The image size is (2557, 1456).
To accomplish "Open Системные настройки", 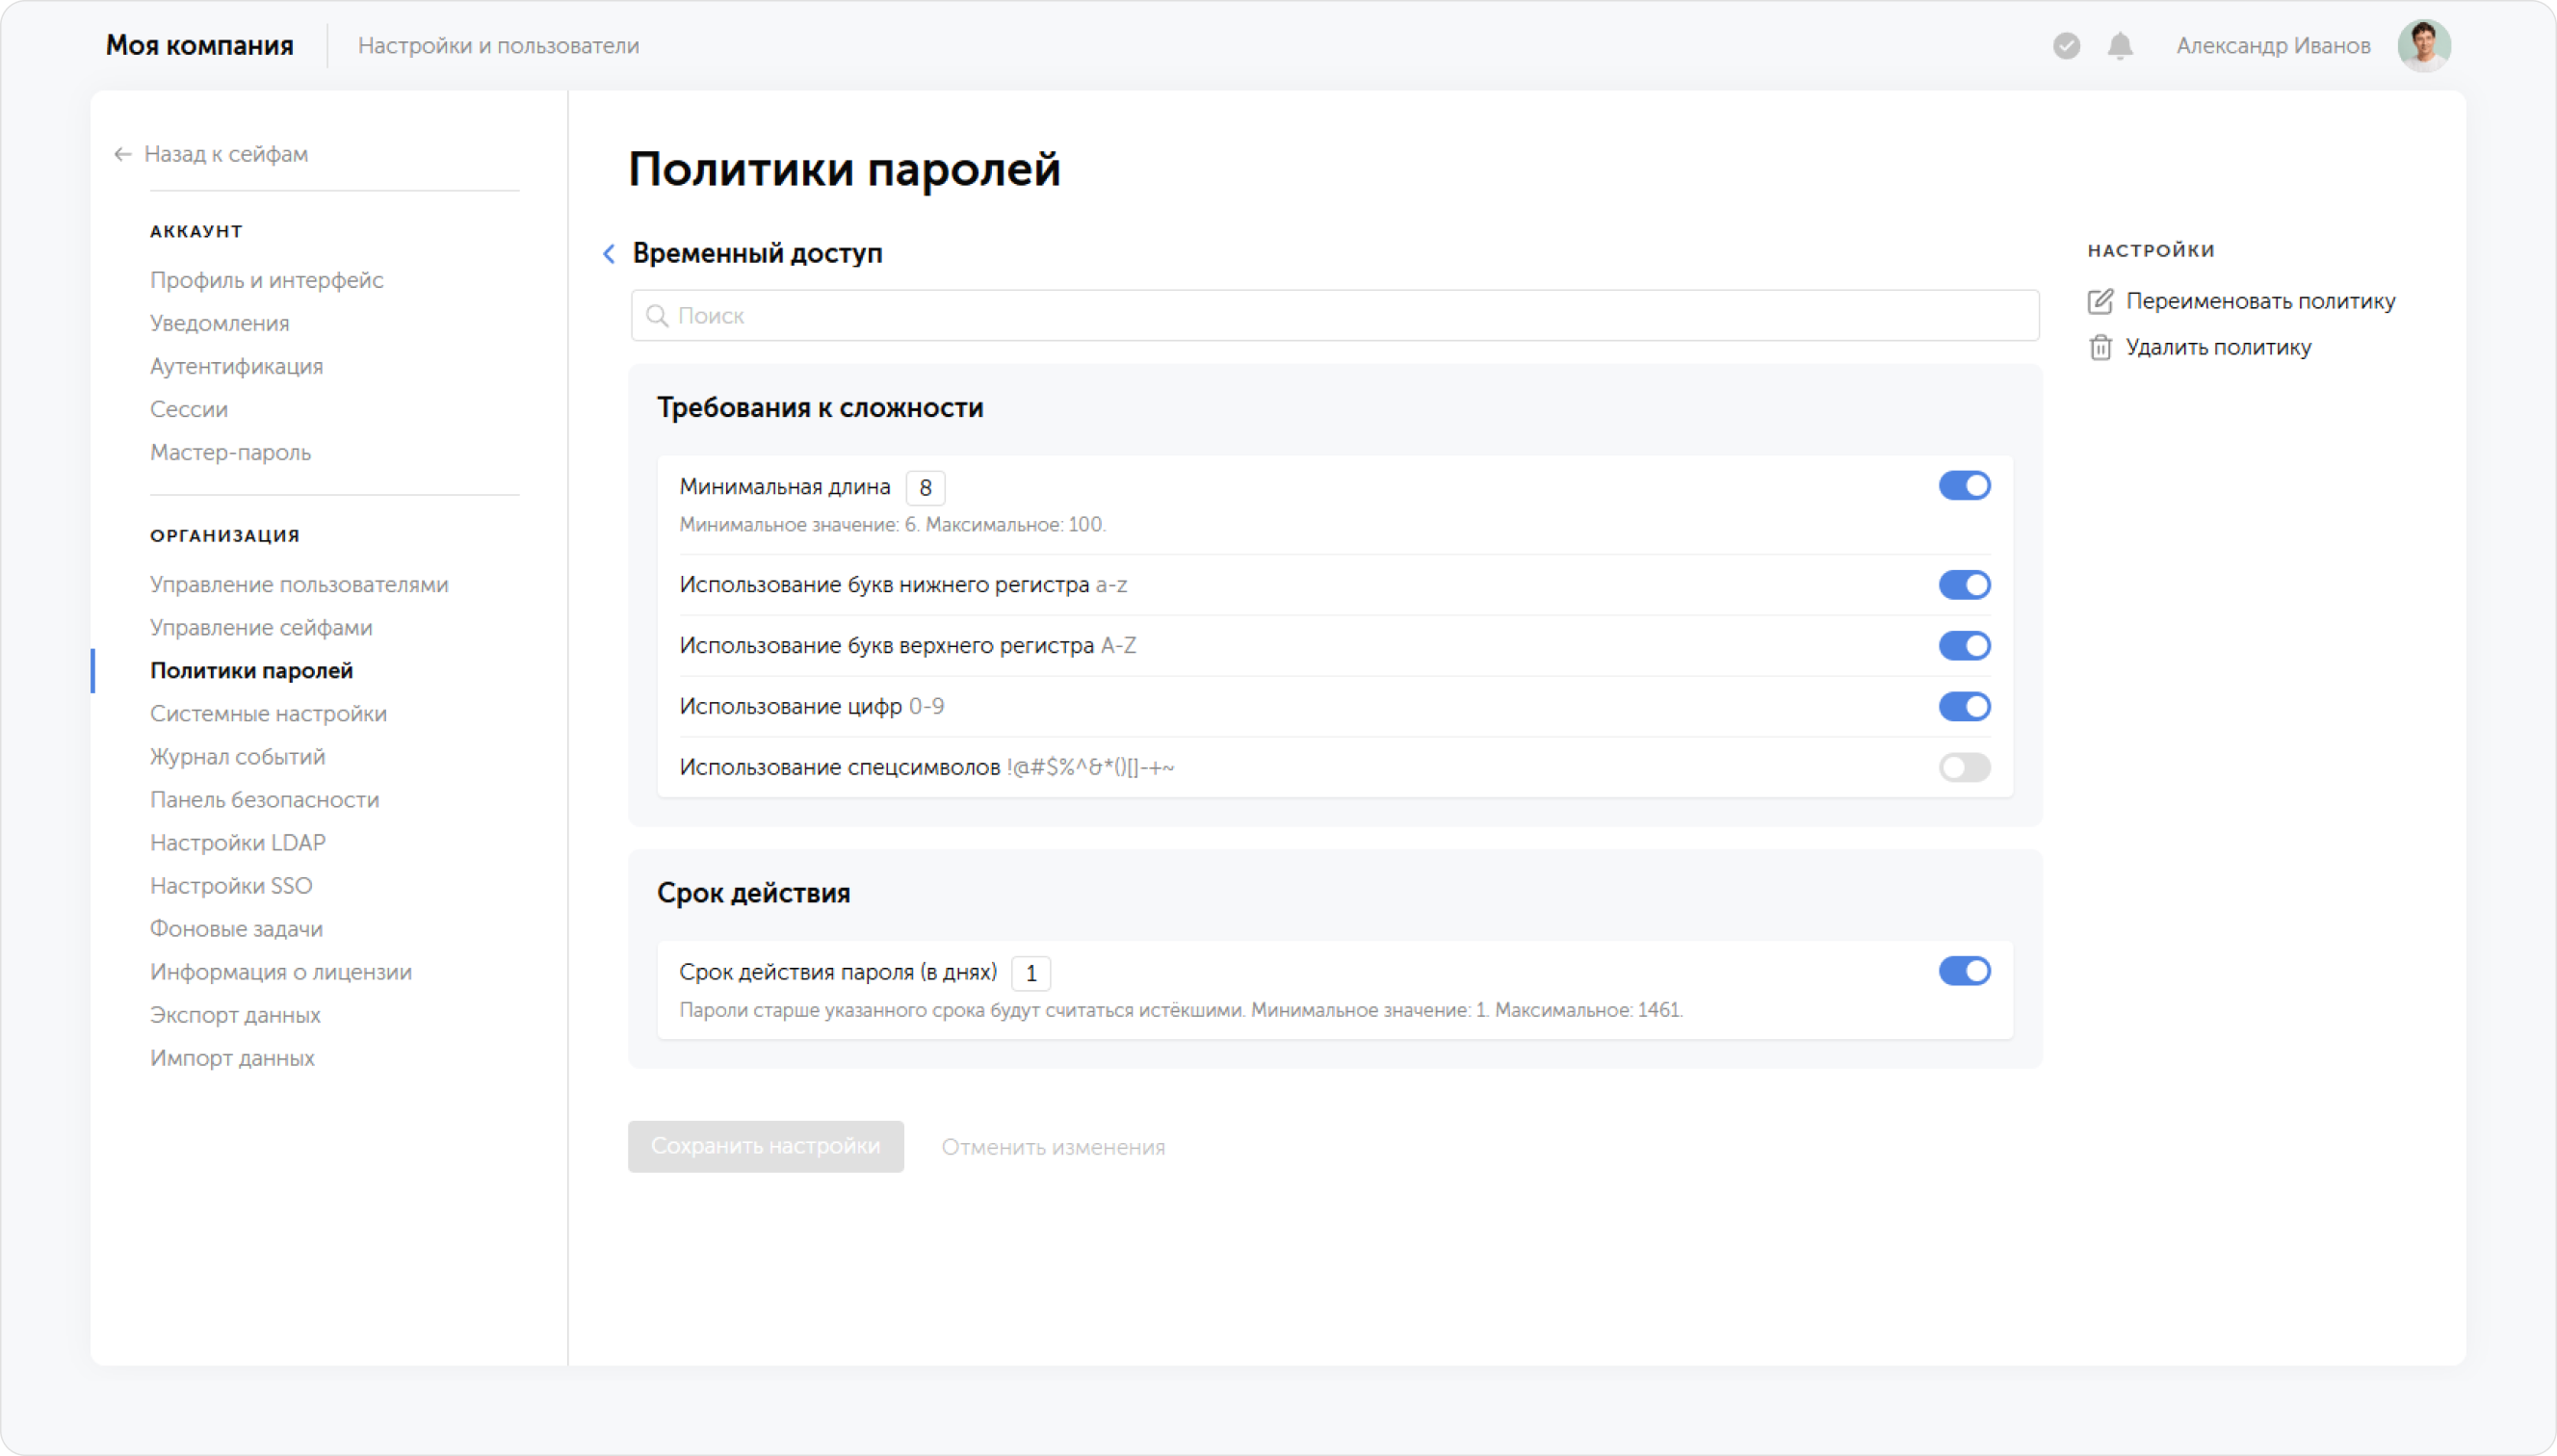I will click(268, 713).
